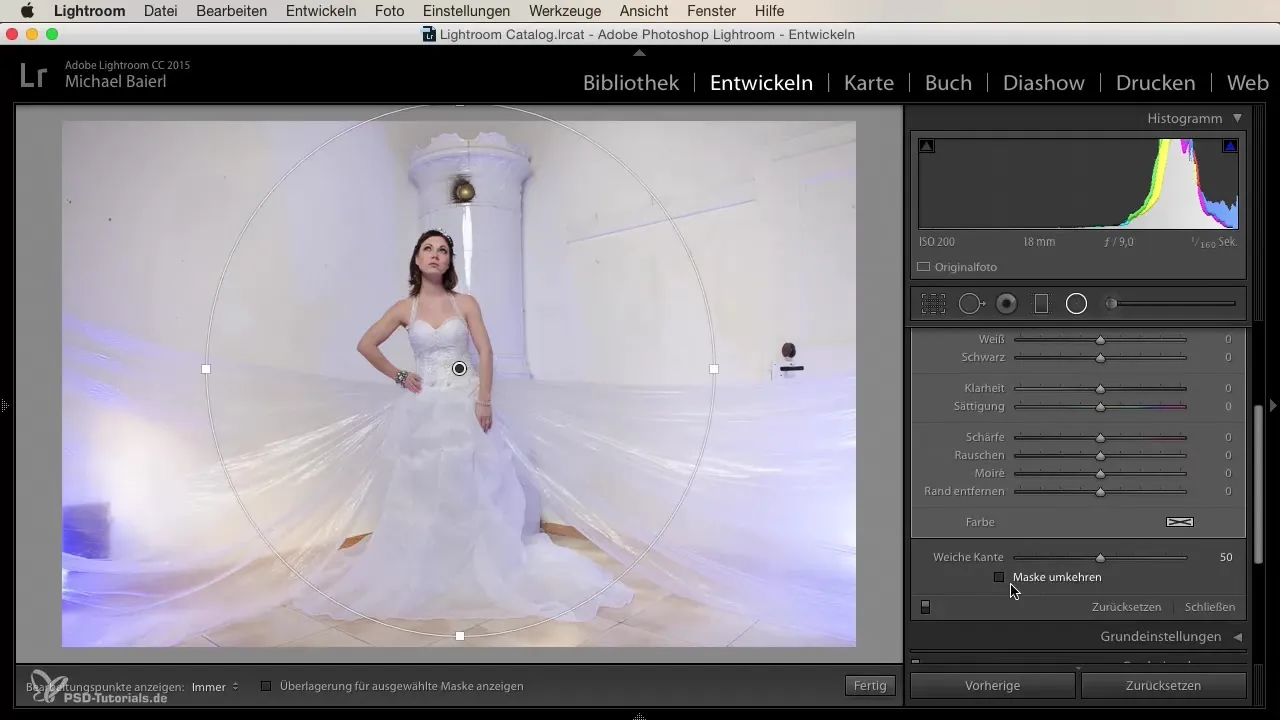Switch to the Entwickeln module

tap(761, 83)
